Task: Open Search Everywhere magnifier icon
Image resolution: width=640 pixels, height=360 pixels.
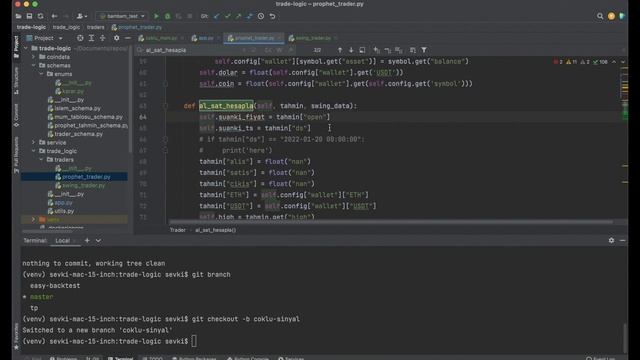Action: (x=600, y=16)
